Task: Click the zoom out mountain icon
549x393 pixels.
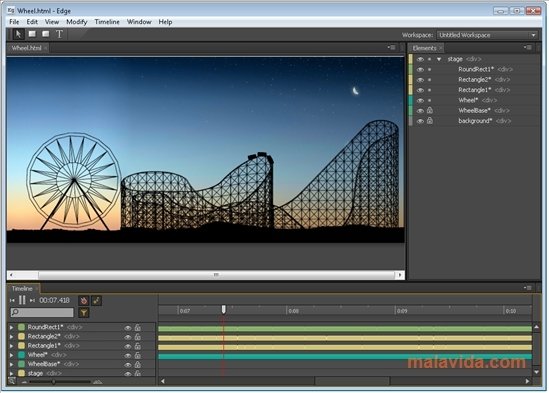Action: click(x=24, y=382)
